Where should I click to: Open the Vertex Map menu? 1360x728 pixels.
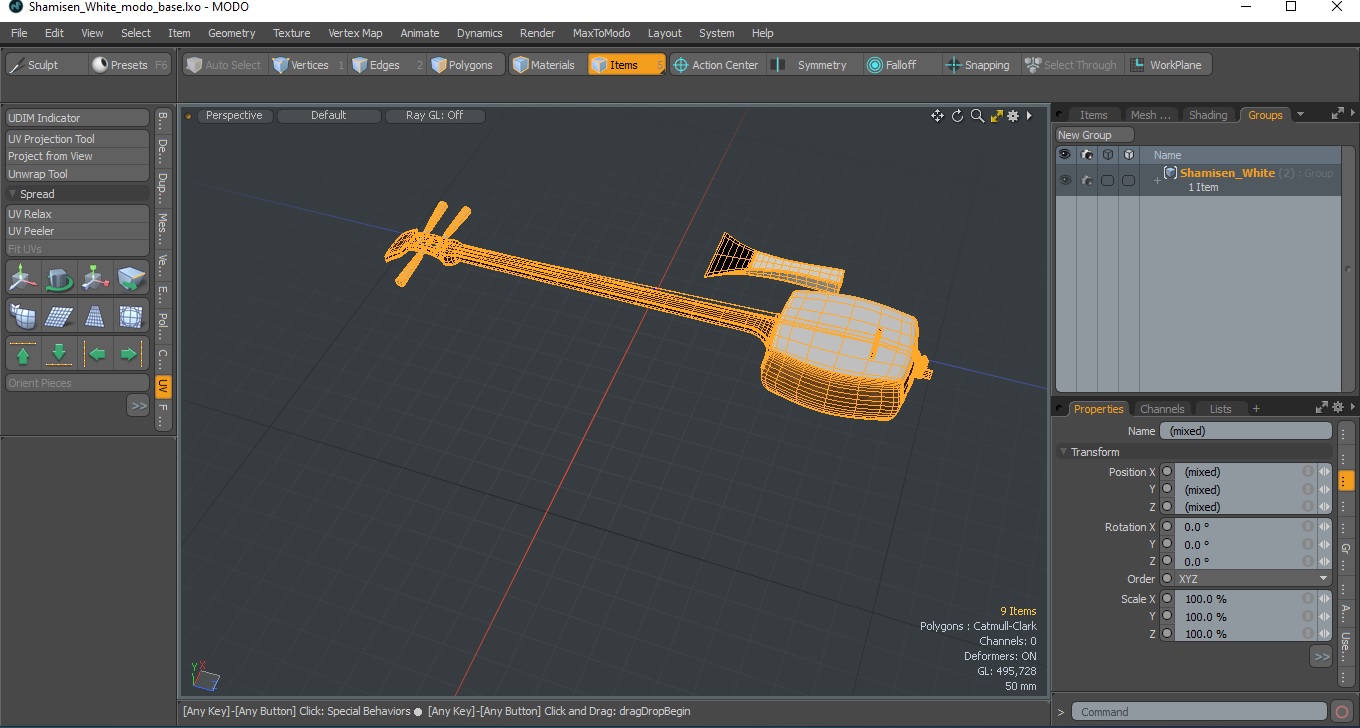click(355, 33)
